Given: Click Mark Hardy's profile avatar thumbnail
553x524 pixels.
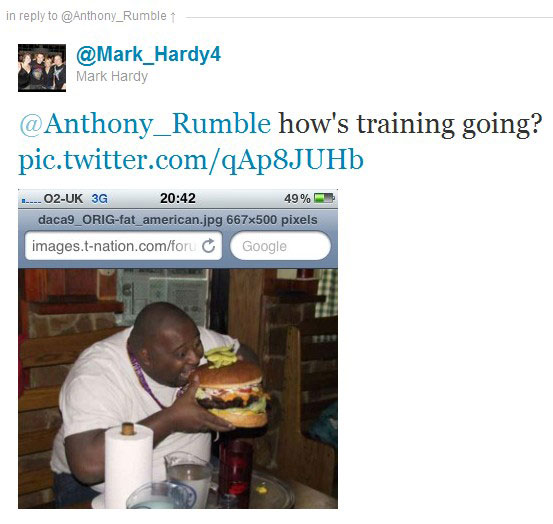Looking at the screenshot, I should click(42, 68).
